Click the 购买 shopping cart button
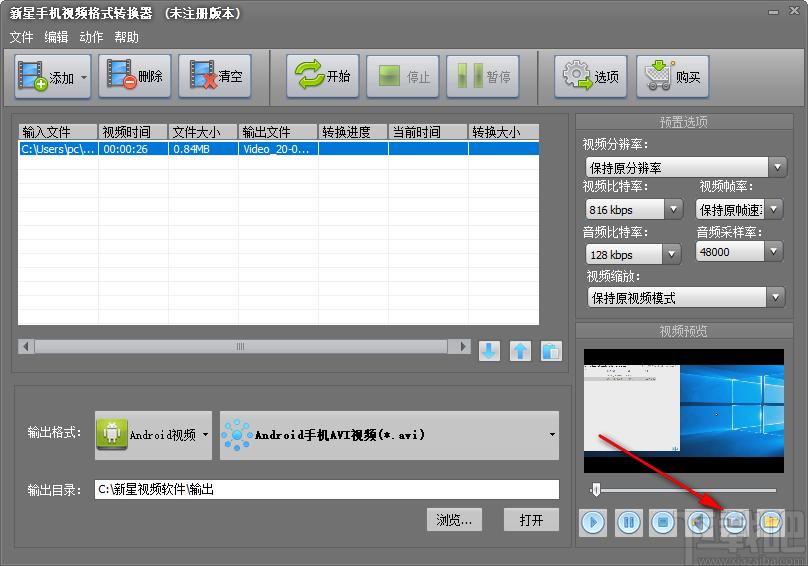Screen dimensions: 808x566 [672, 76]
